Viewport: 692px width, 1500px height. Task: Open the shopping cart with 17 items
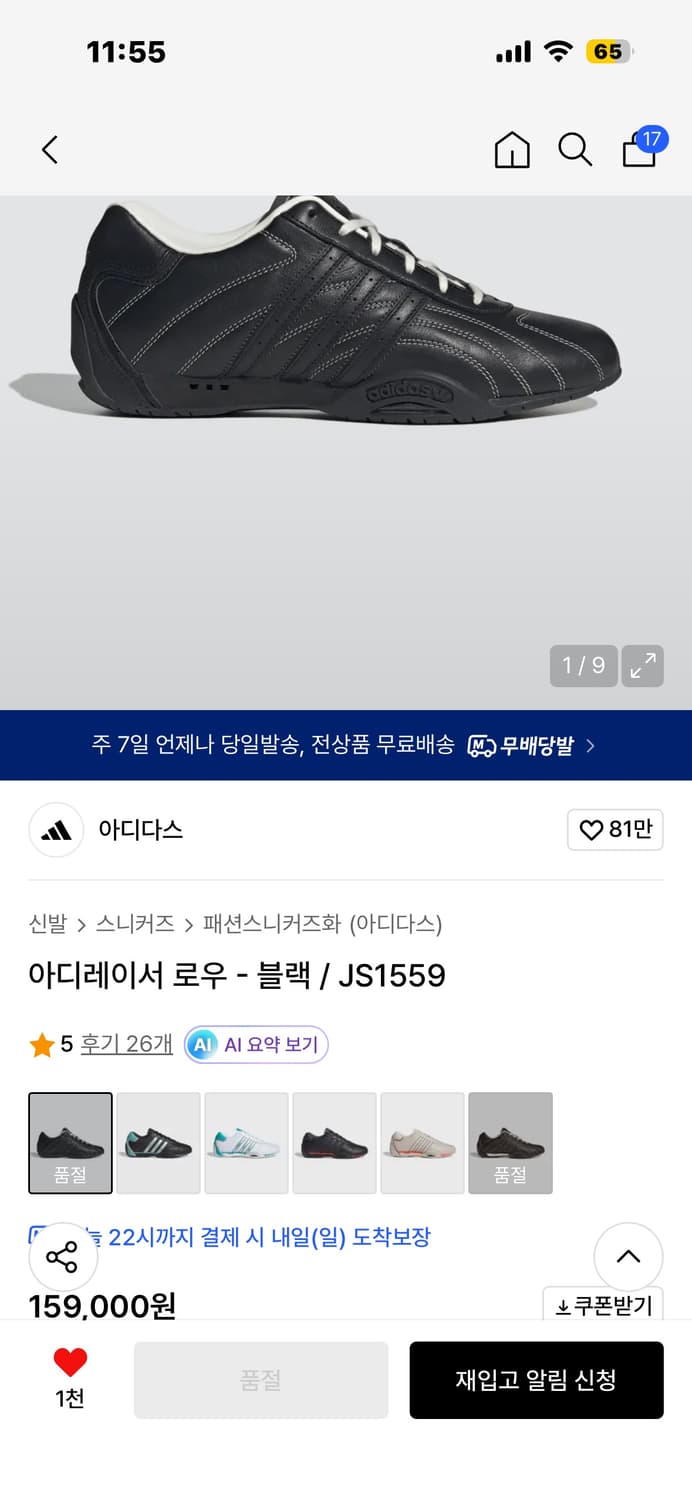point(637,149)
